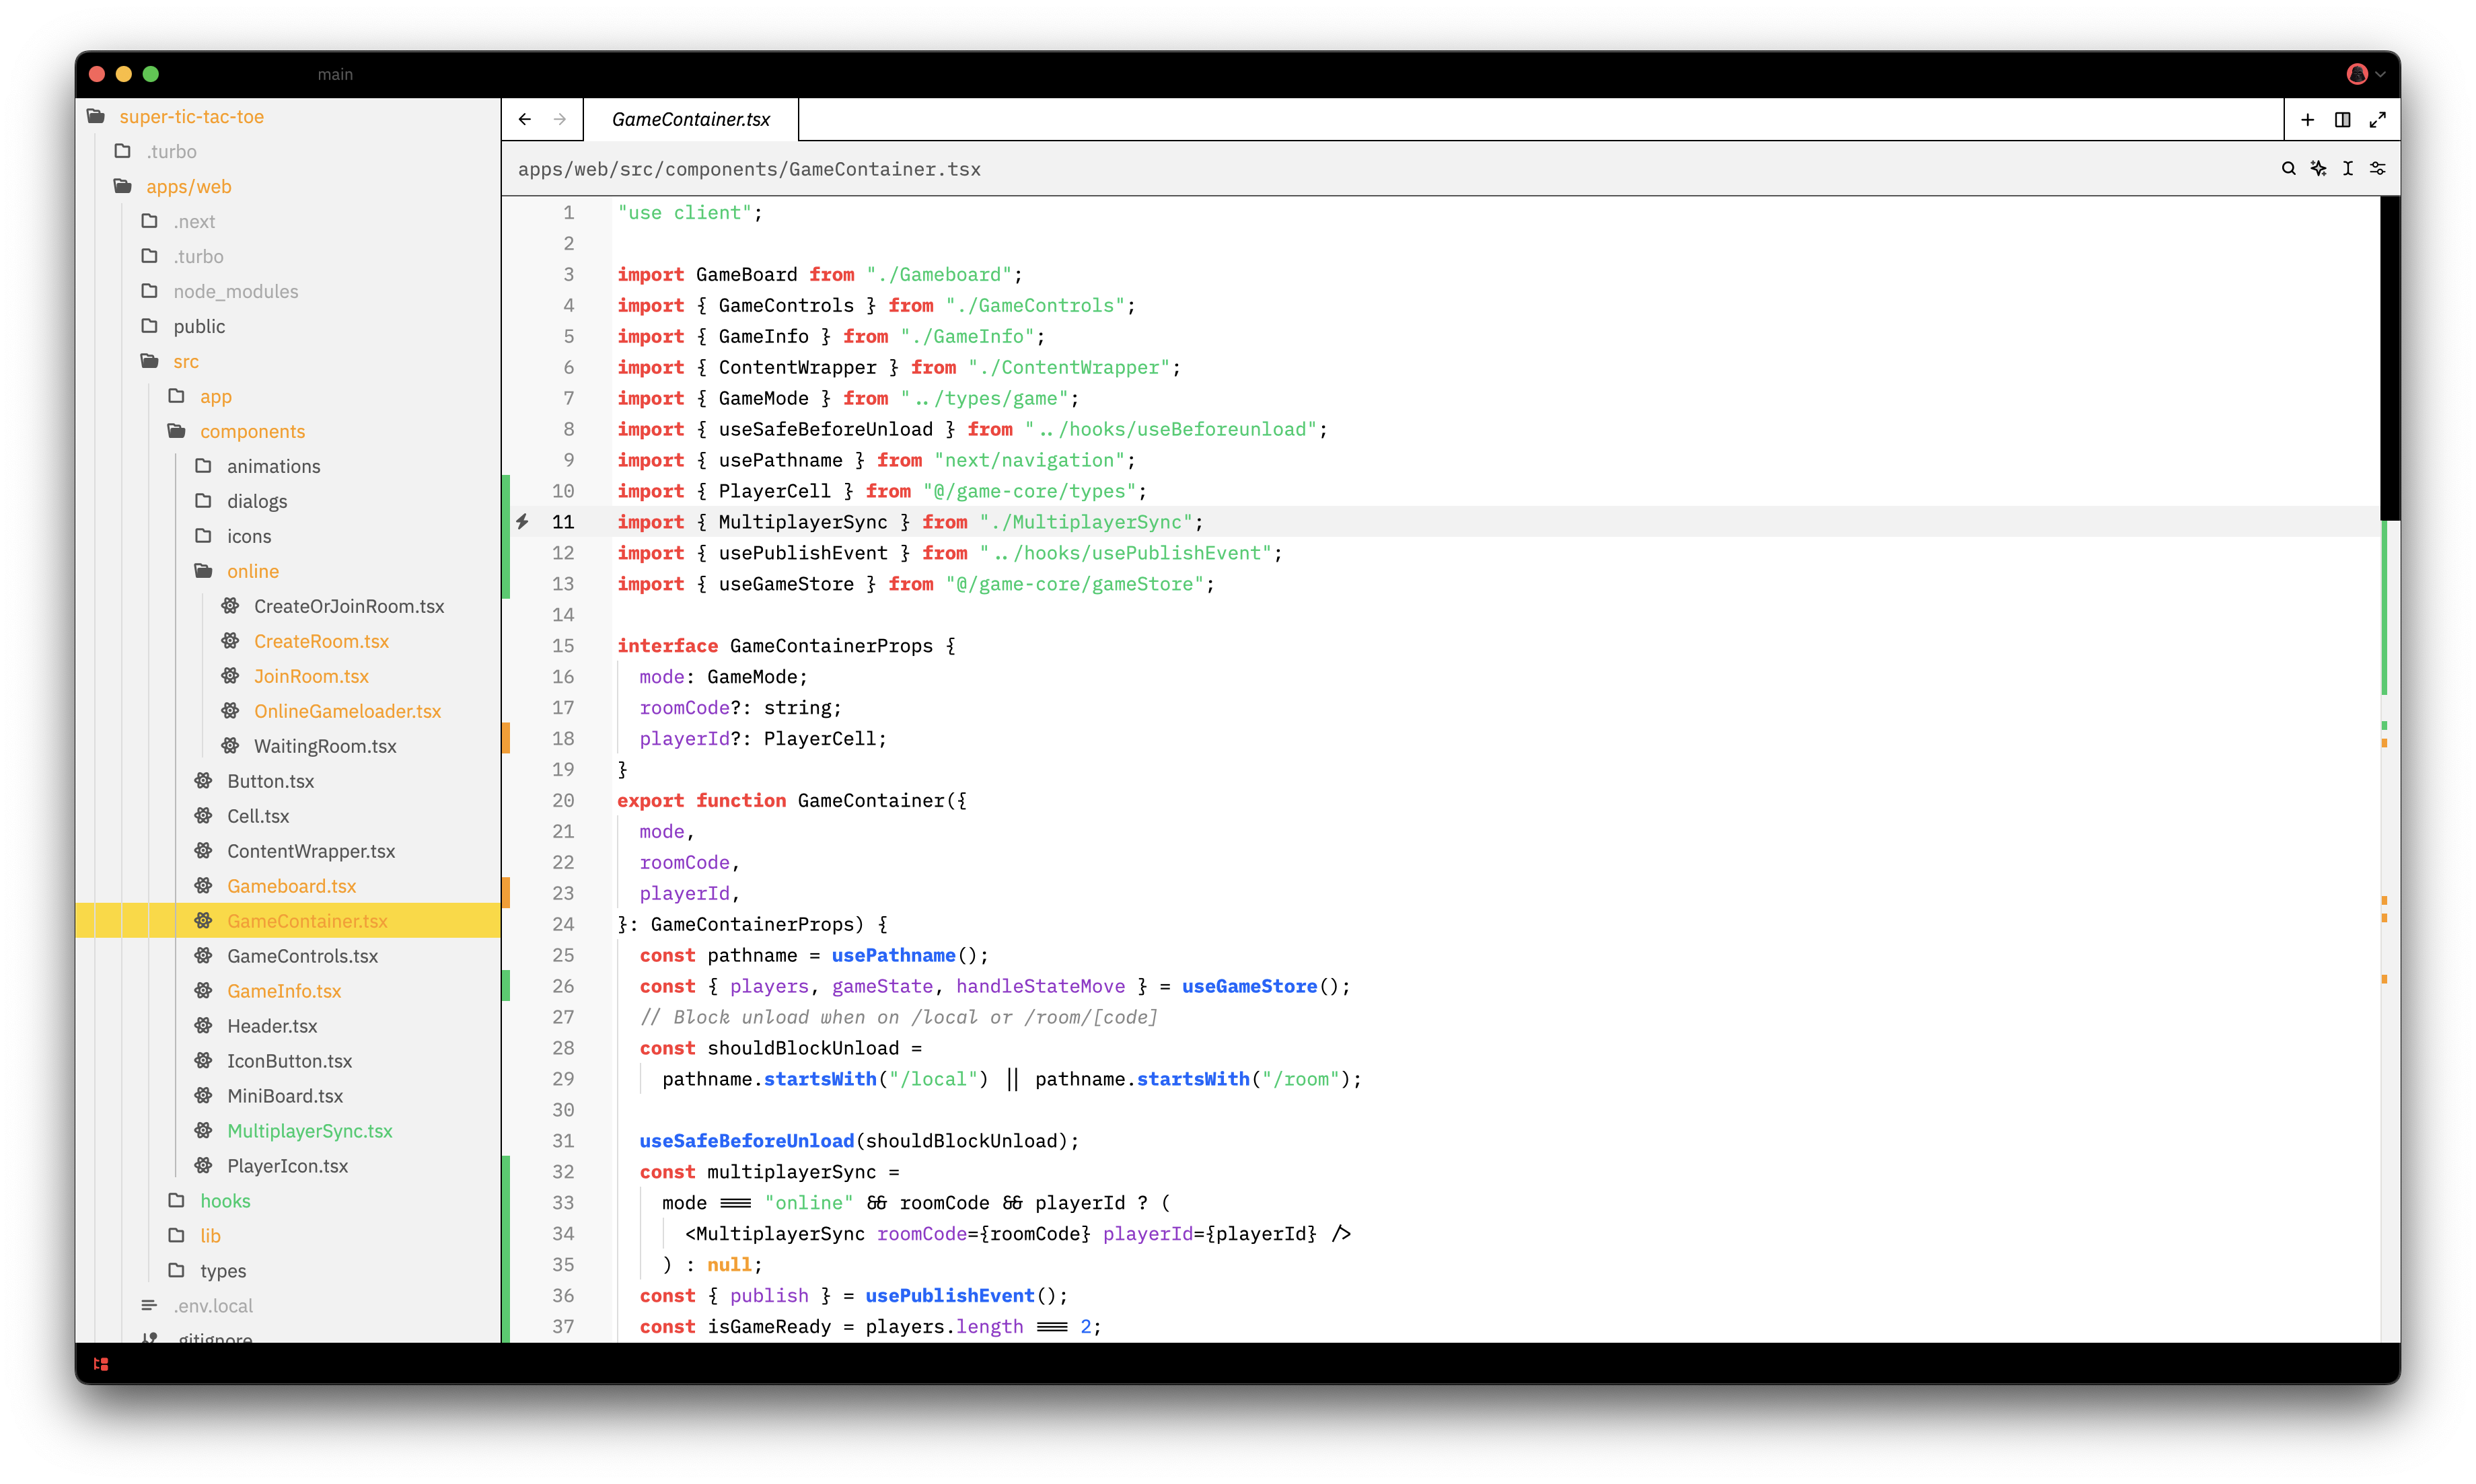Navigate forward with the right arrow
Screen dimensions: 2476x1484
click(560, 119)
